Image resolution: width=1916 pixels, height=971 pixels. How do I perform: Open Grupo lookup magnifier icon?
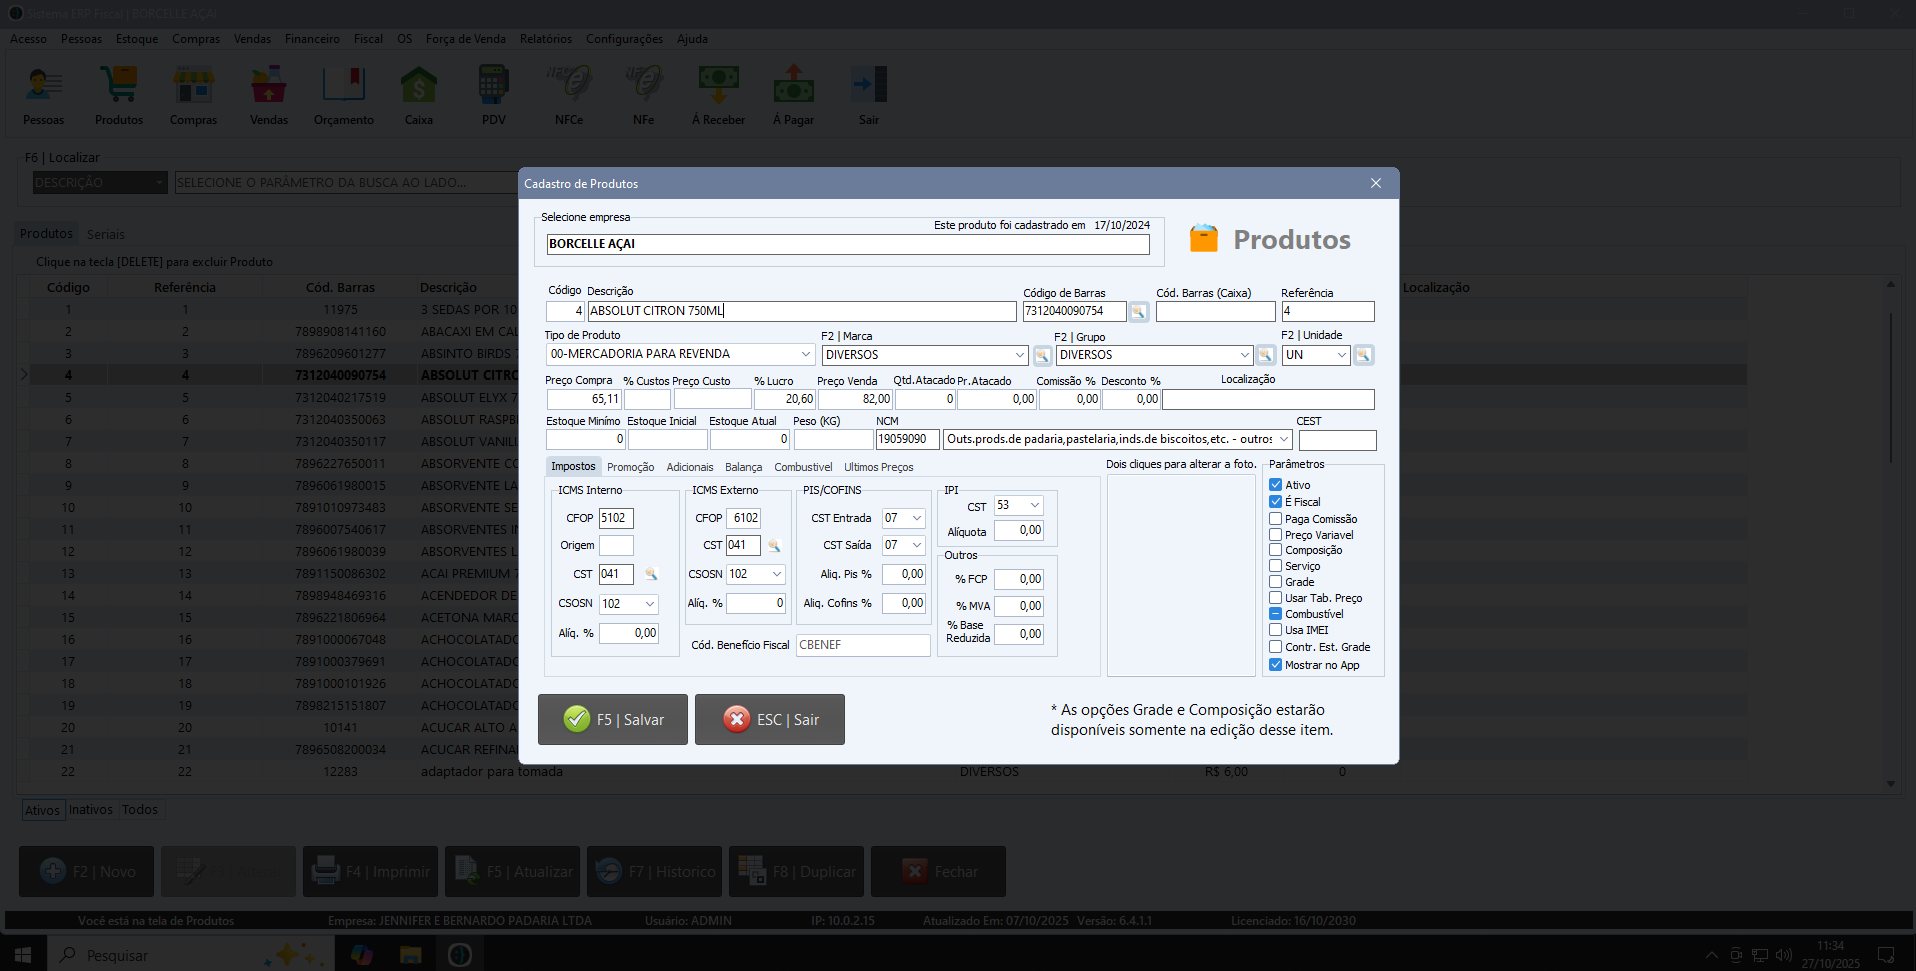coord(1266,356)
